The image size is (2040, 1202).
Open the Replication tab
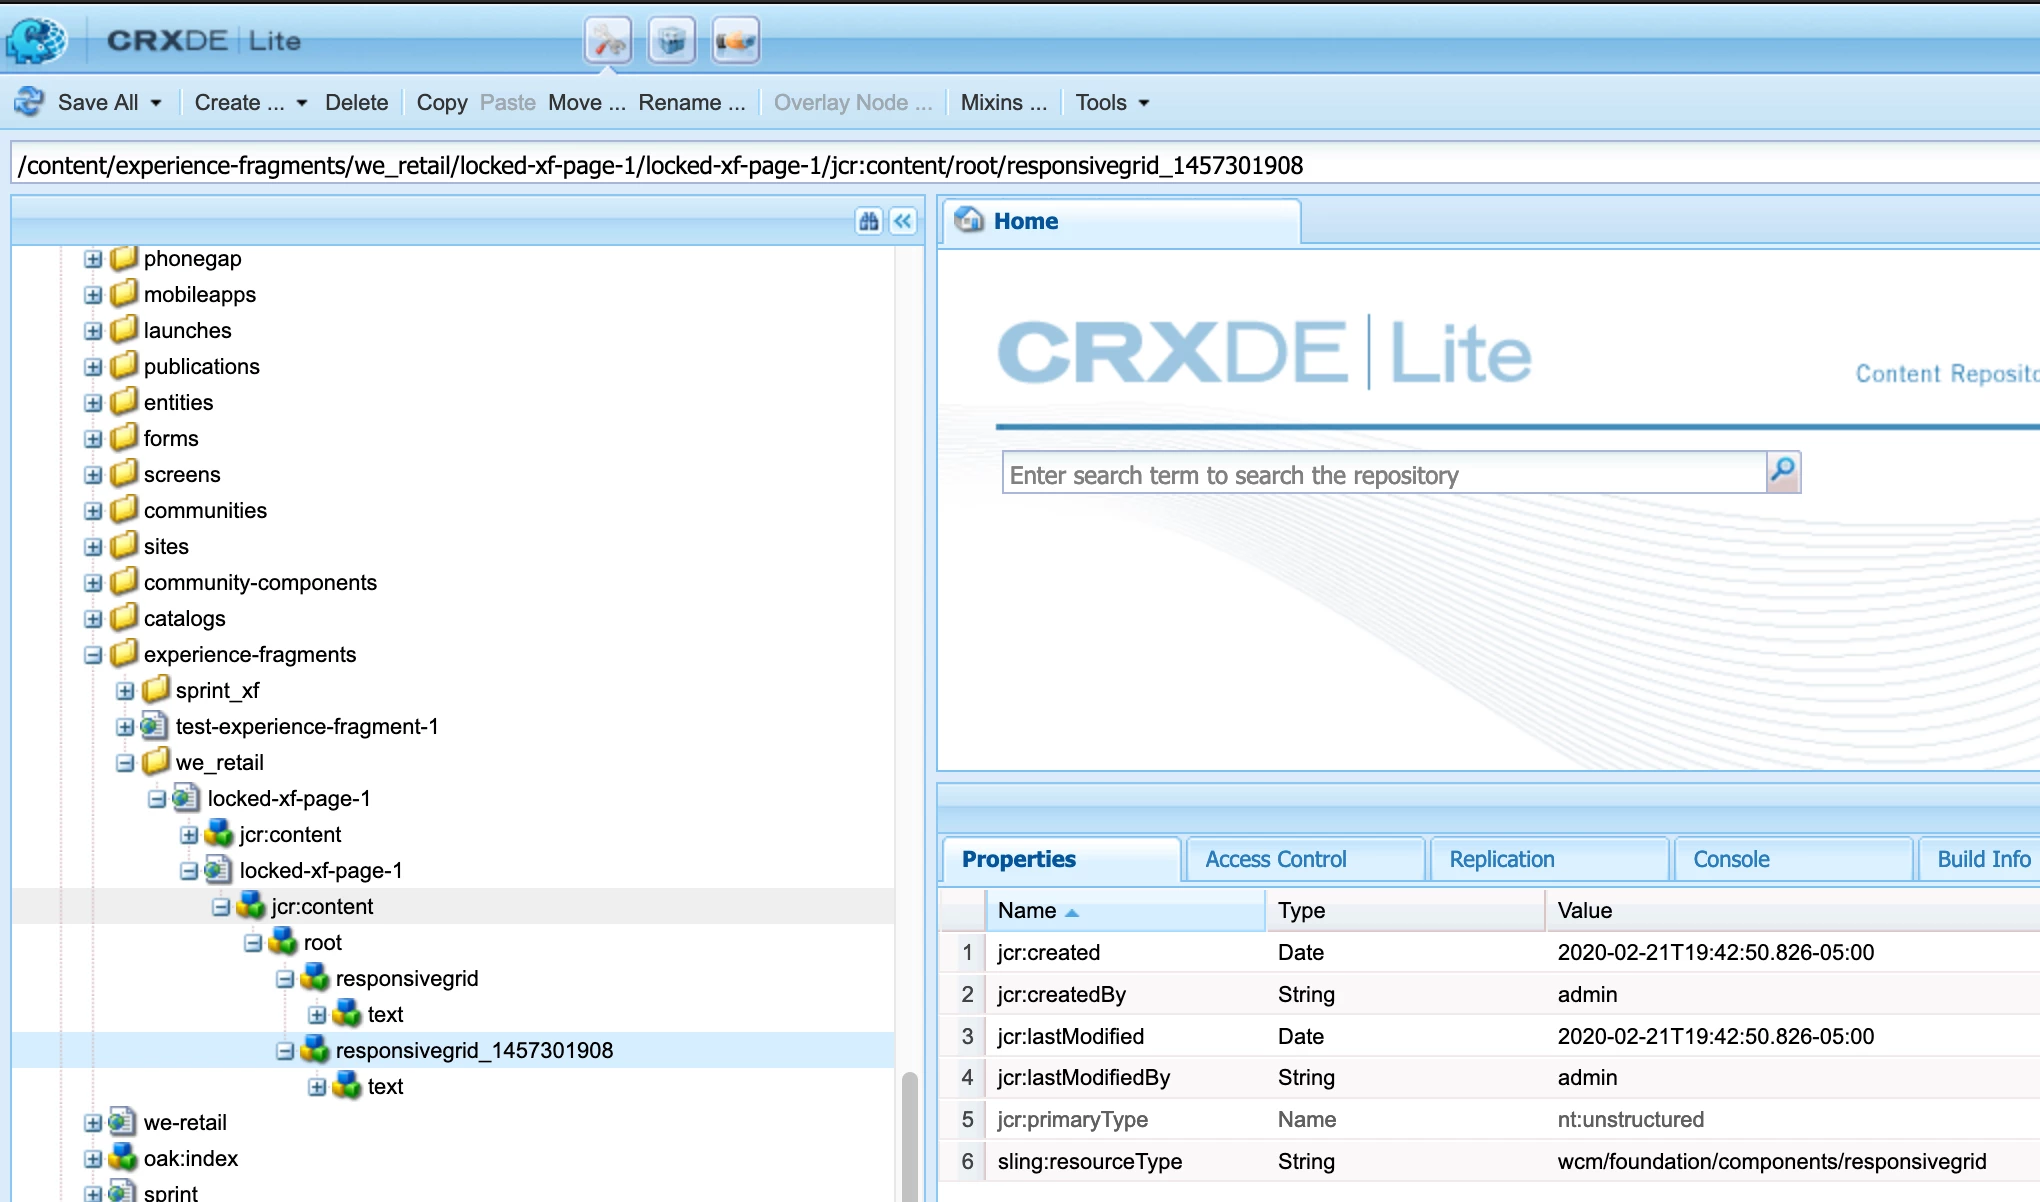(1501, 859)
